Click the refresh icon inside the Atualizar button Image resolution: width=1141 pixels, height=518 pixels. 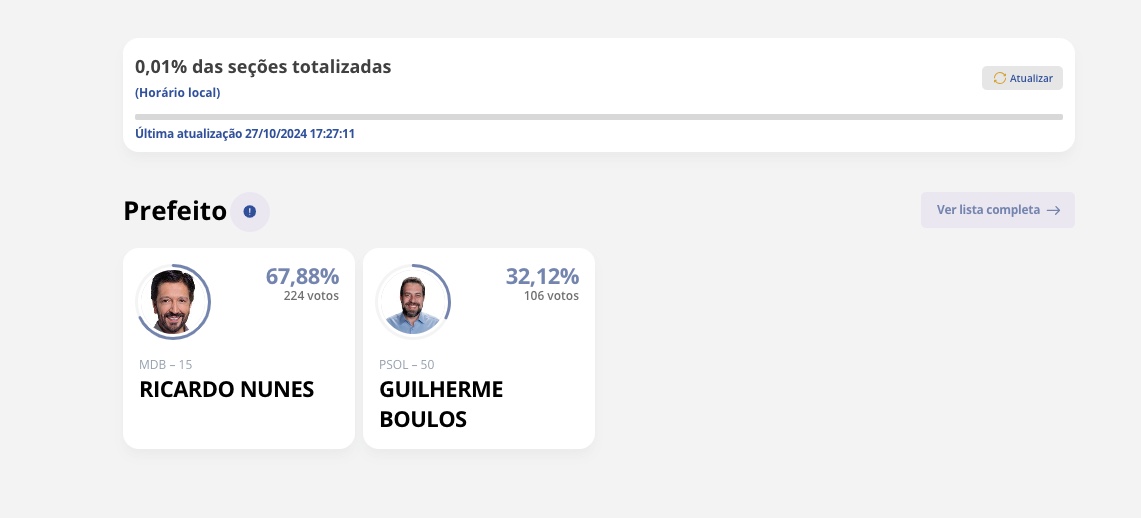(x=999, y=78)
